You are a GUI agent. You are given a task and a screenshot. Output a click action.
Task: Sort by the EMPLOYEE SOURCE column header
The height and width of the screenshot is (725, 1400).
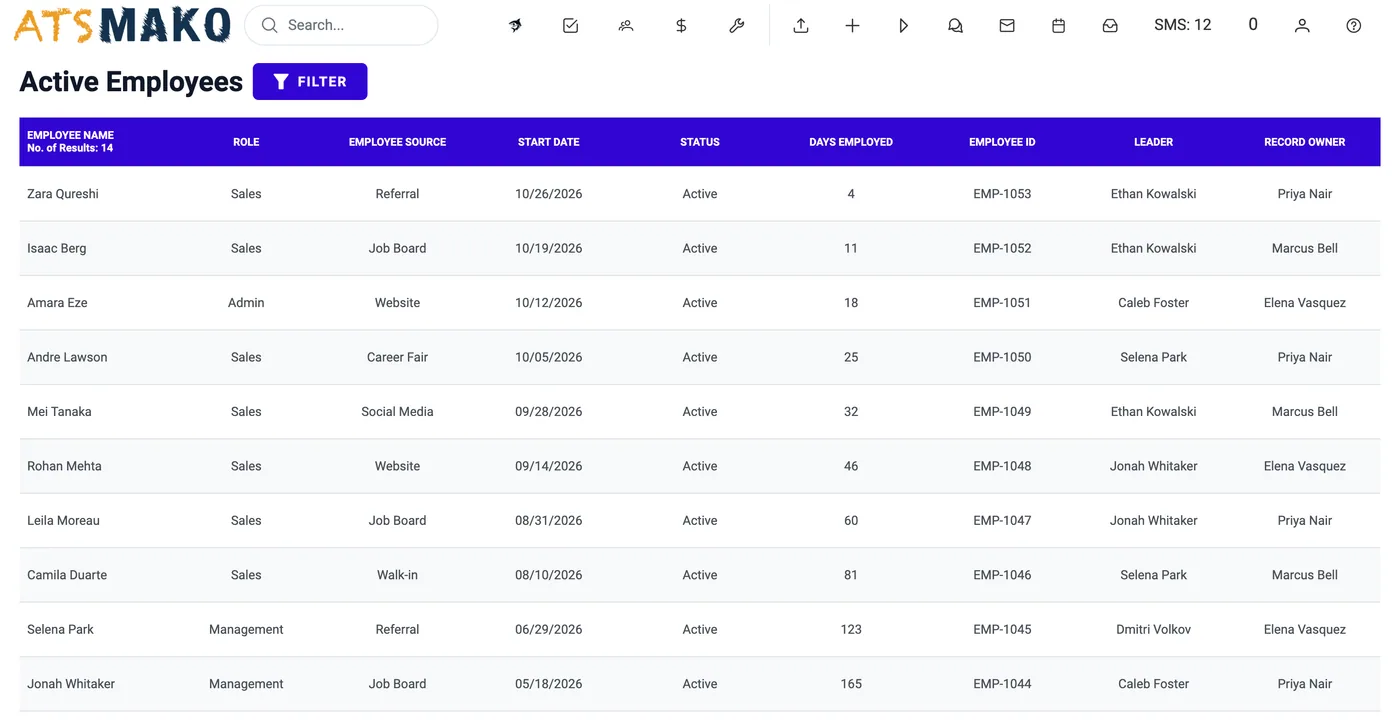click(x=397, y=142)
